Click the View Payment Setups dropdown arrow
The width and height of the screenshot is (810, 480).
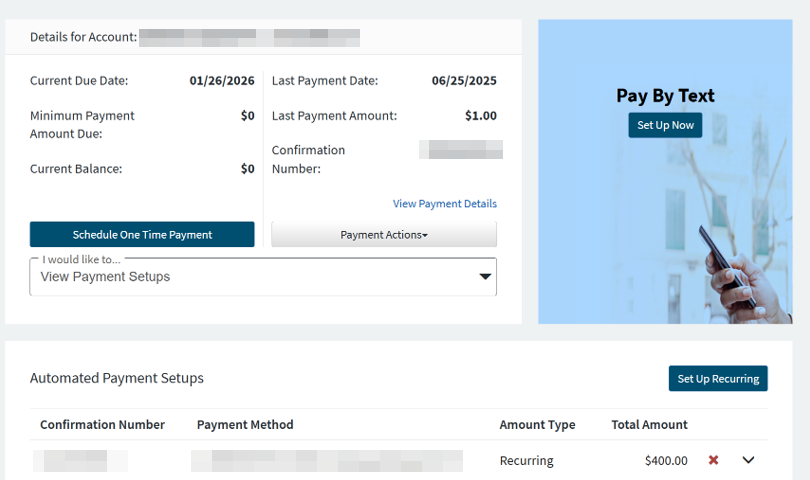click(485, 277)
